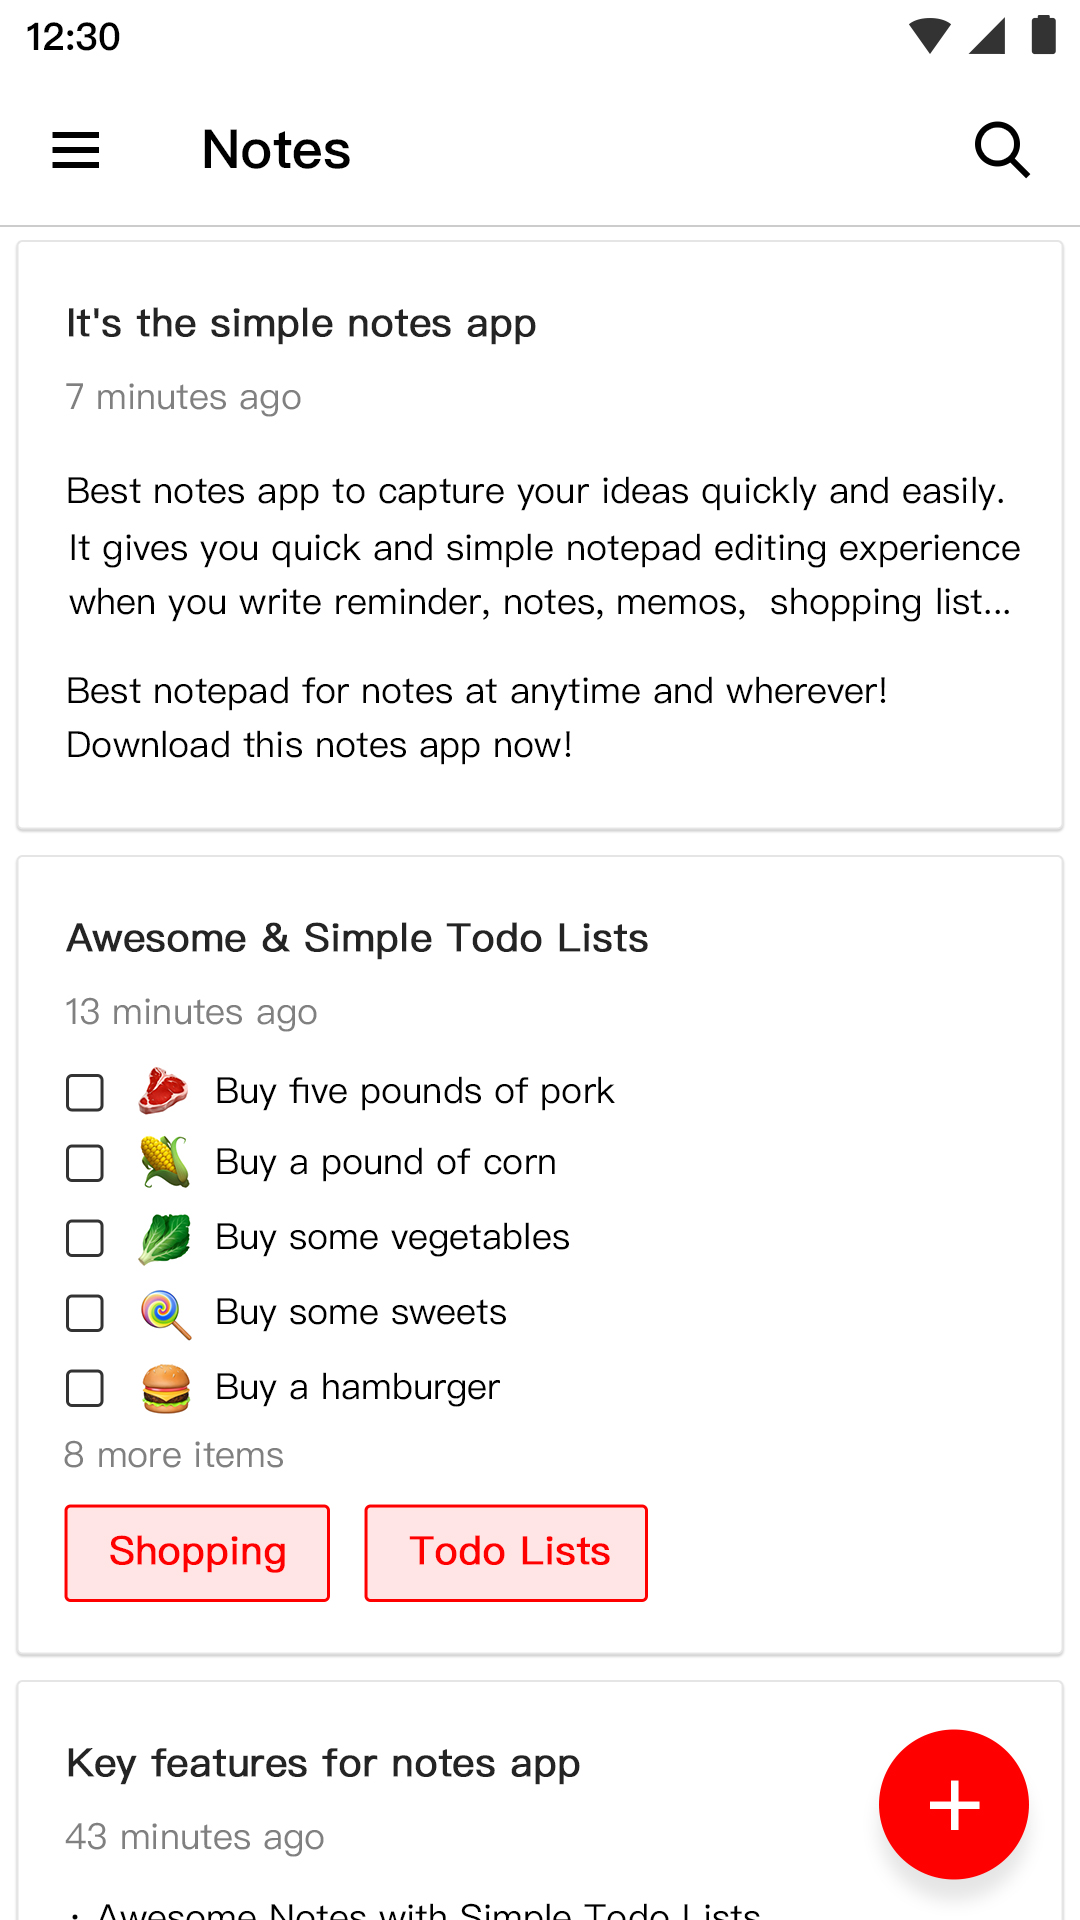Tap the lollipop emoji icon
The width and height of the screenshot is (1080, 1920).
(164, 1313)
